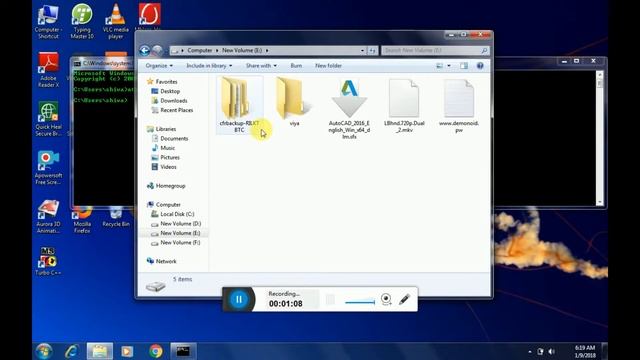Open the Organize menu

159,66
